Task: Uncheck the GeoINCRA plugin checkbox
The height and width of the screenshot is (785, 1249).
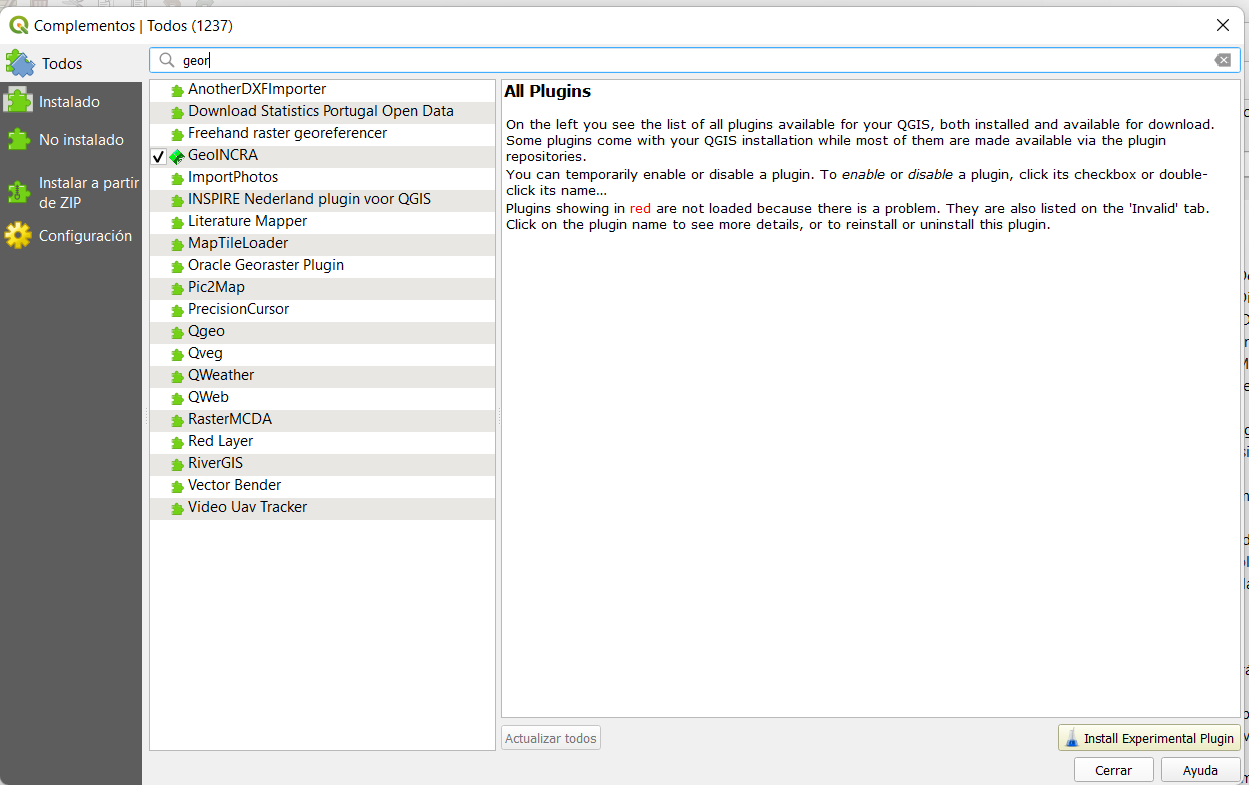Action: 158,156
